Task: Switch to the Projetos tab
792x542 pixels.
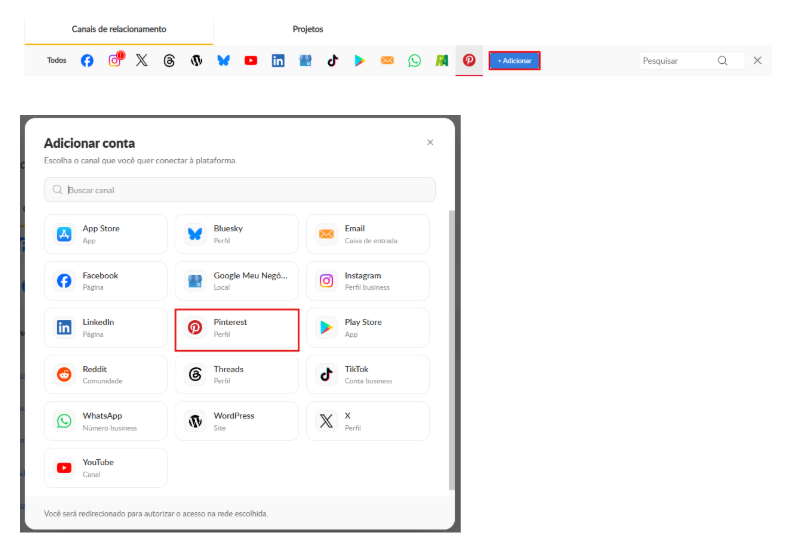Action: coord(308,29)
